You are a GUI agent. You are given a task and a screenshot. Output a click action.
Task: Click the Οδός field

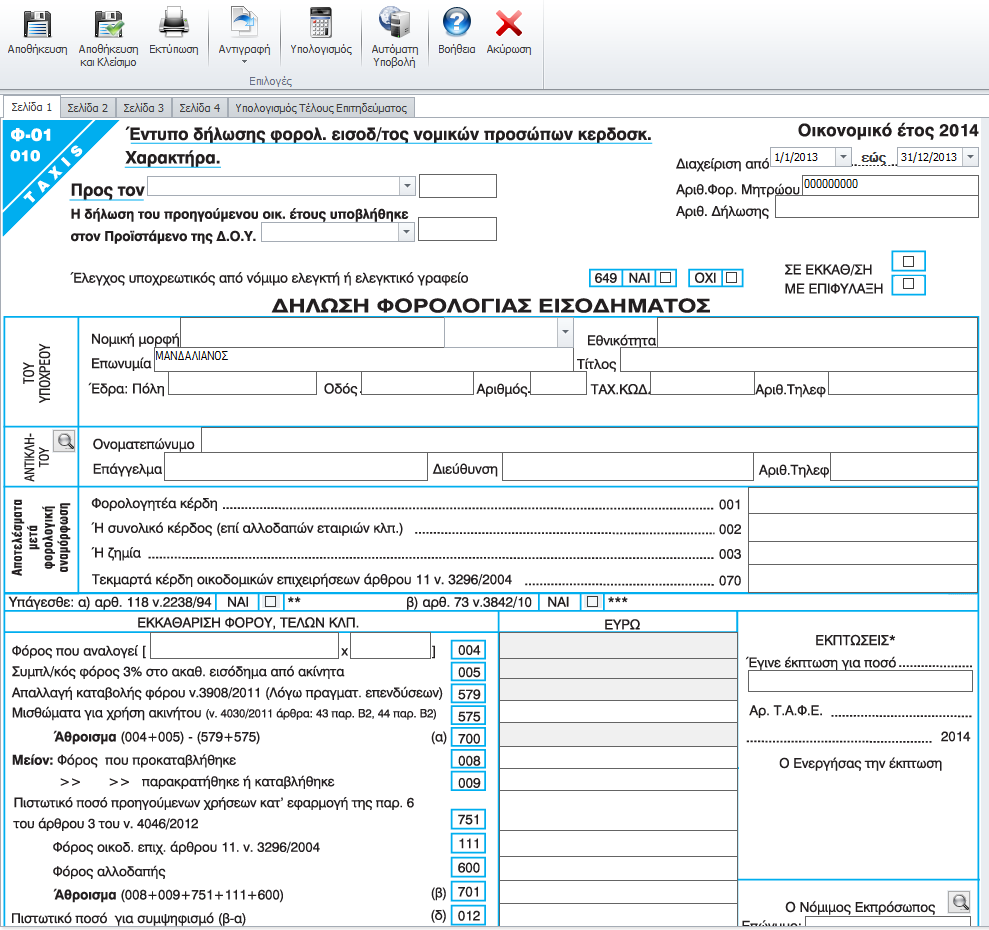point(417,384)
